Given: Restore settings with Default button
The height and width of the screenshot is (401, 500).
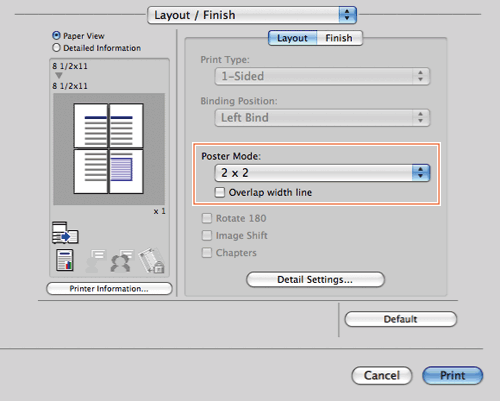Looking at the screenshot, I should coord(400,319).
